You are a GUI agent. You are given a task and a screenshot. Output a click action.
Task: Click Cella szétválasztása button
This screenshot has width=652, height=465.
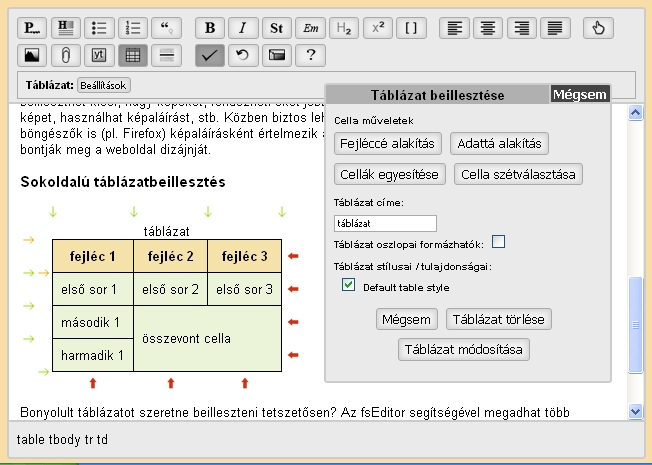pyautogui.click(x=518, y=174)
